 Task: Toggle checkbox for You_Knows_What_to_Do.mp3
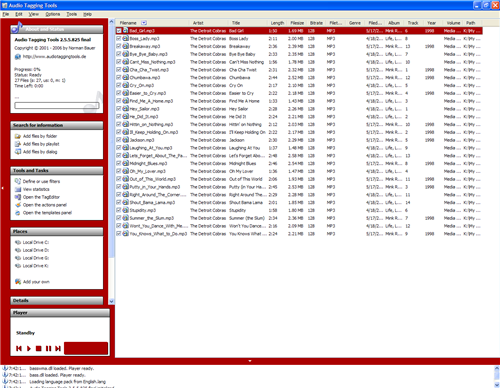119,234
